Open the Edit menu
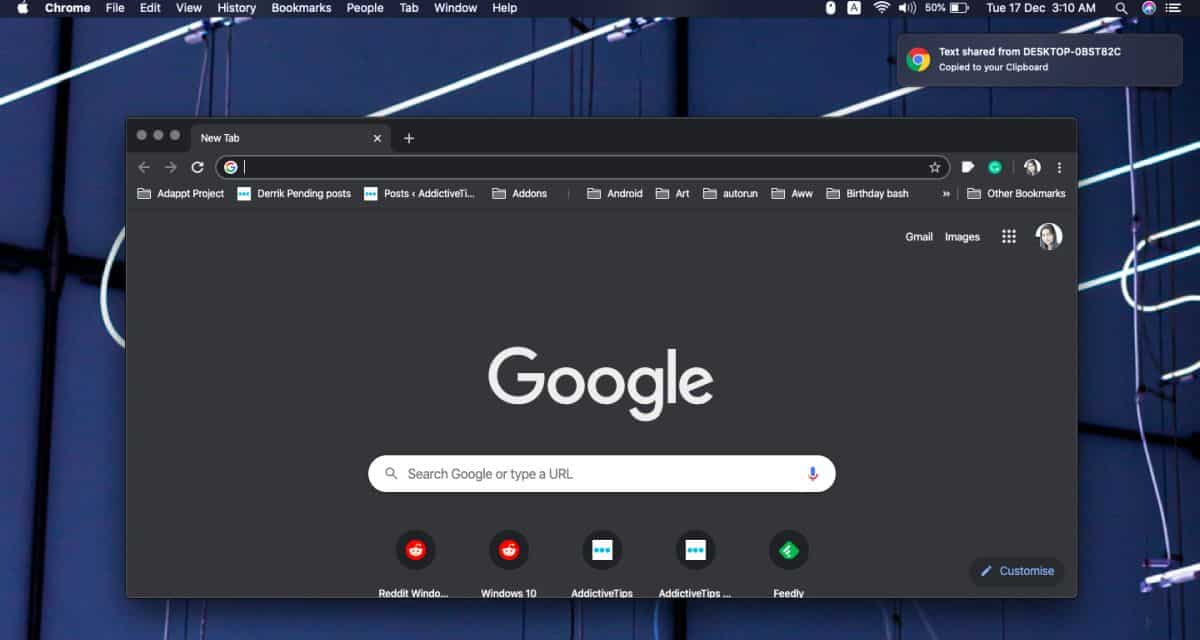Viewport: 1200px width, 640px height. [150, 8]
